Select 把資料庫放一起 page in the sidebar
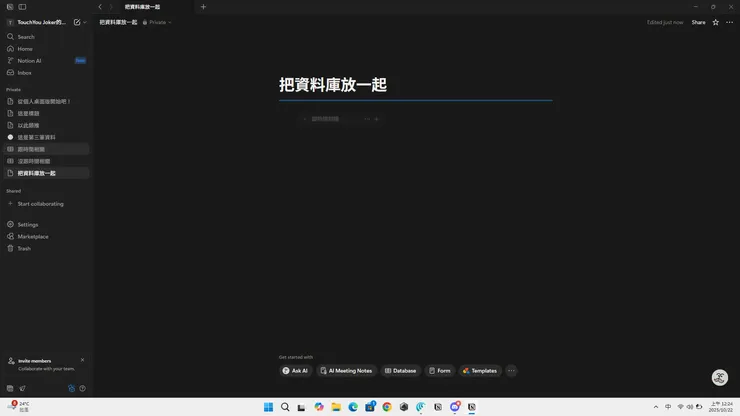Image resolution: width=740 pixels, height=416 pixels. tap(46, 173)
